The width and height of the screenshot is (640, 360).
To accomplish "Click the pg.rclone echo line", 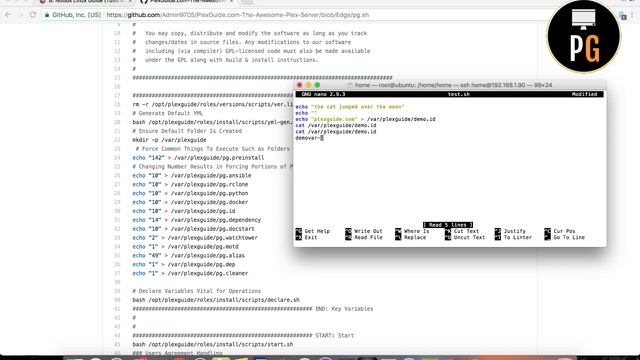I will click(x=190, y=184).
